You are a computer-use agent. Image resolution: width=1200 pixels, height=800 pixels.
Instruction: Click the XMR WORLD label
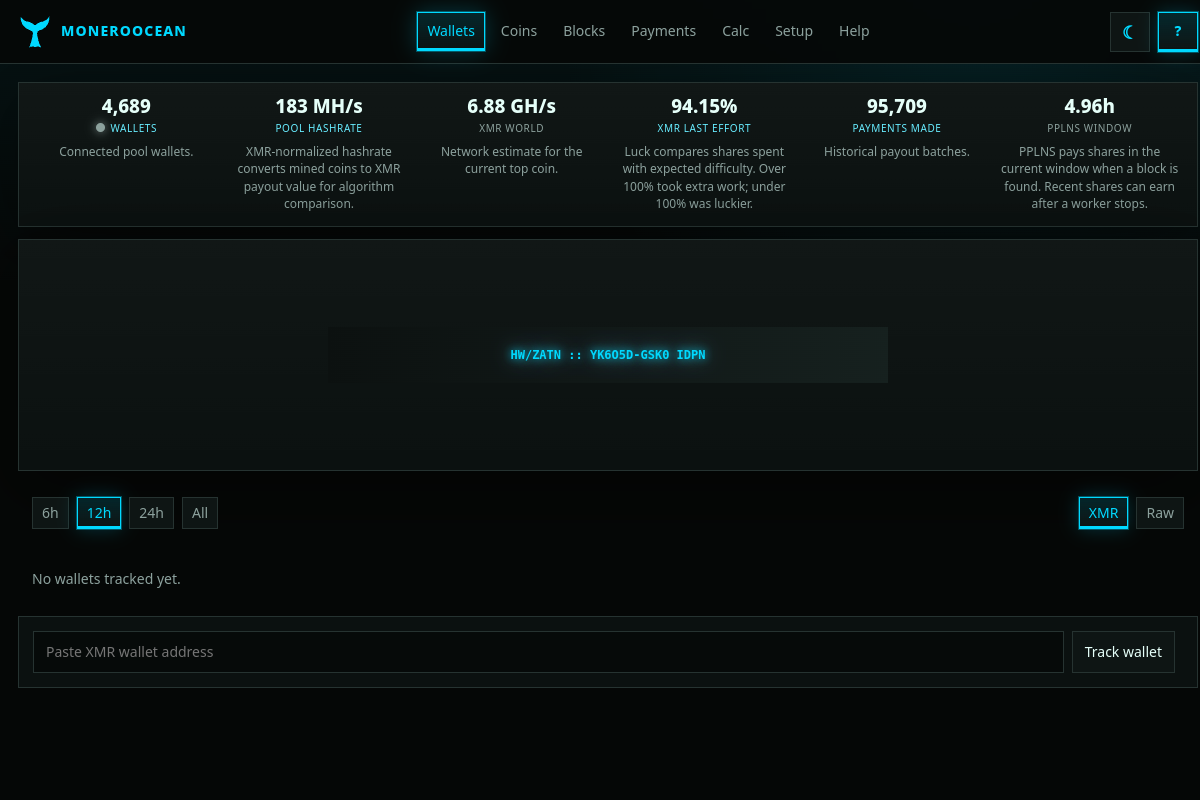click(512, 128)
